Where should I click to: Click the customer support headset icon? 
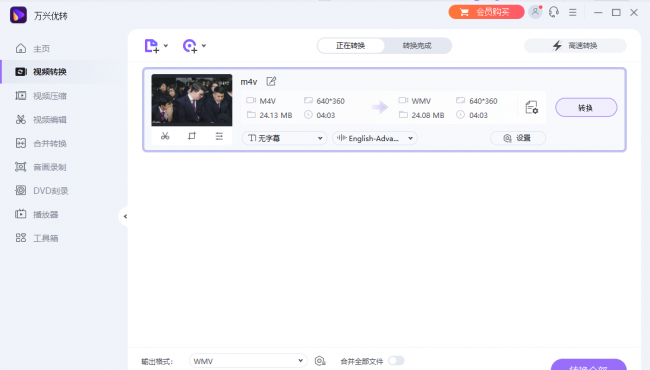click(554, 12)
